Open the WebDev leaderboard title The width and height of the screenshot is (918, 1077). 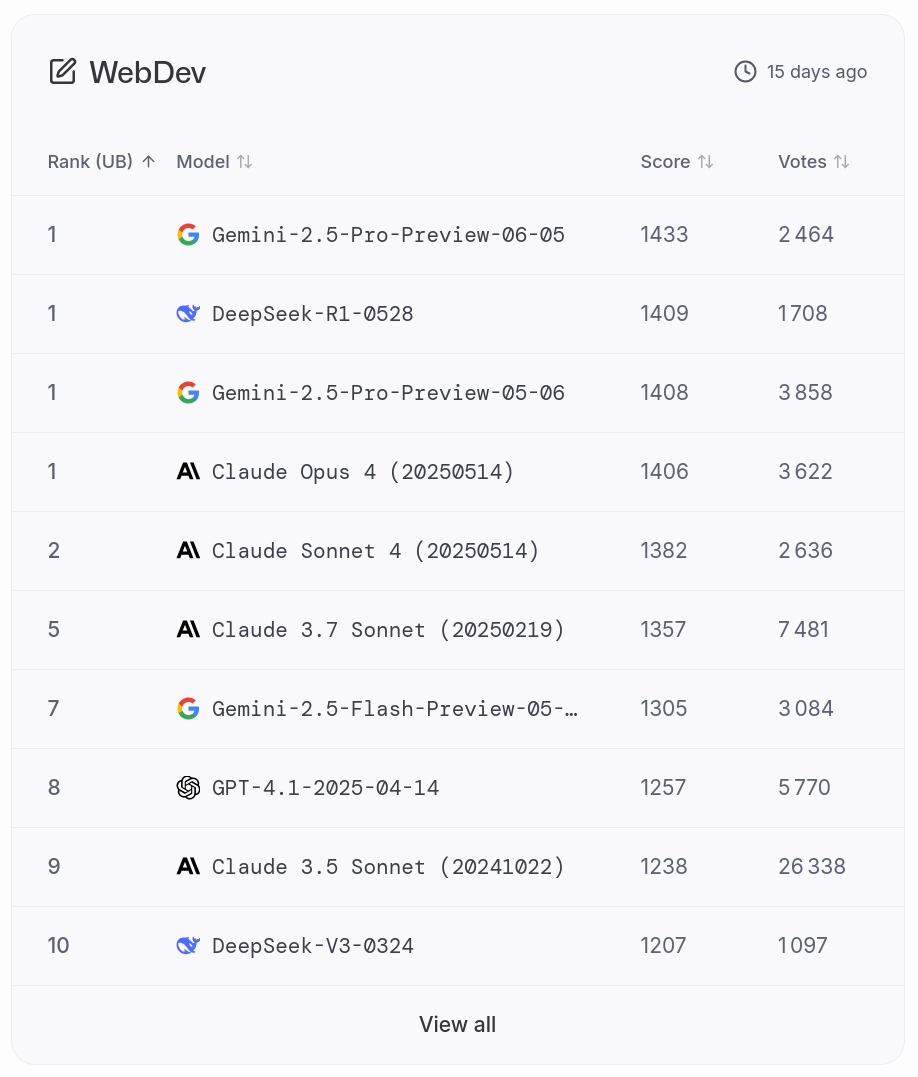pos(147,72)
